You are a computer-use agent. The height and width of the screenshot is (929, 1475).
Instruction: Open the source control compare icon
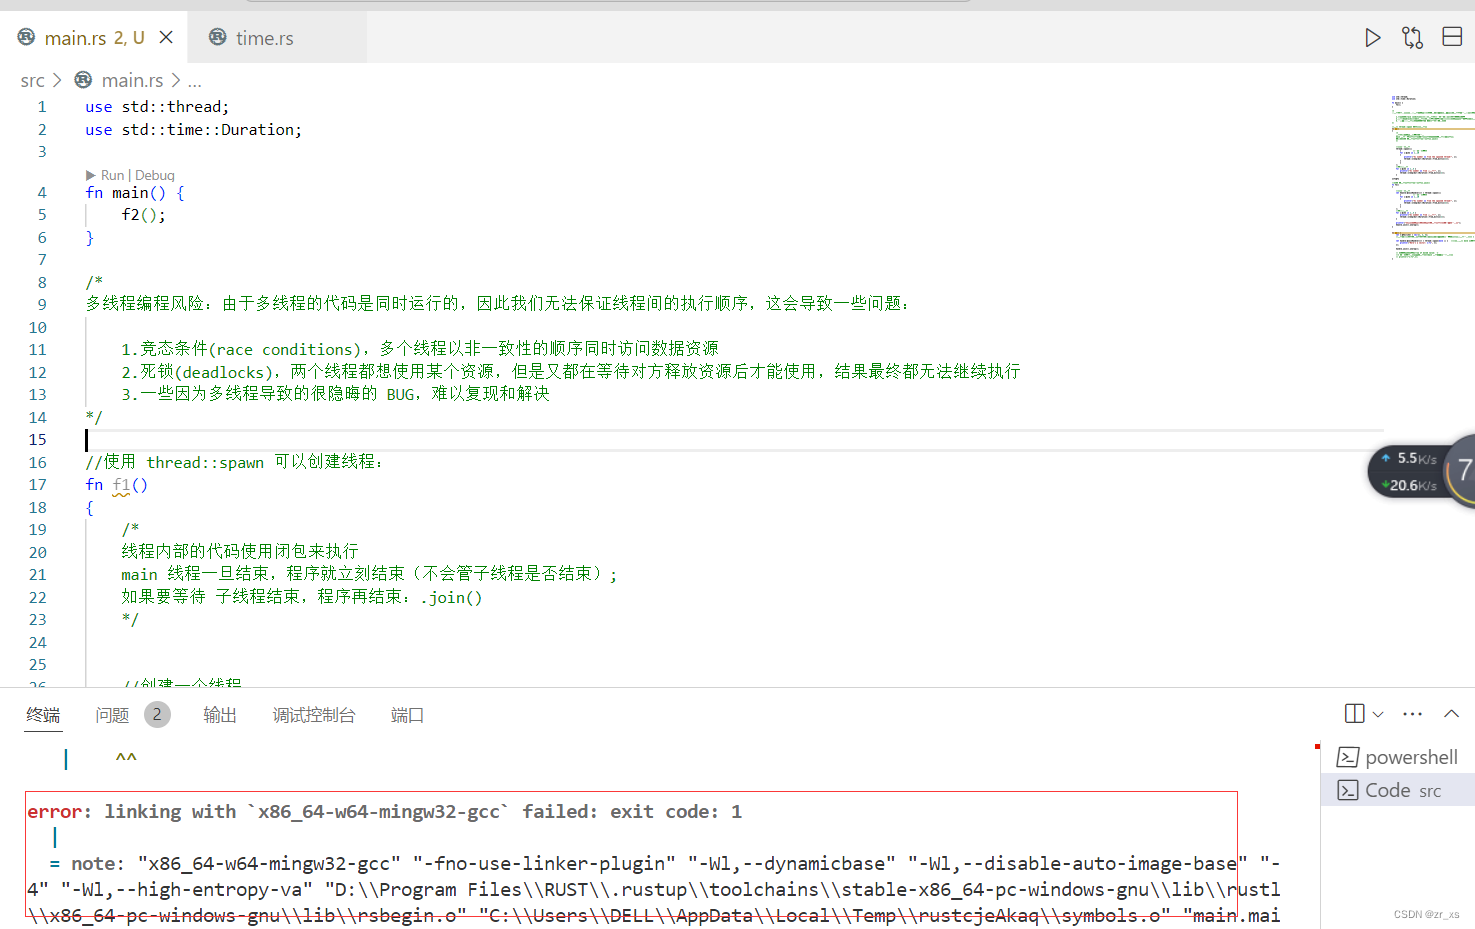point(1412,37)
